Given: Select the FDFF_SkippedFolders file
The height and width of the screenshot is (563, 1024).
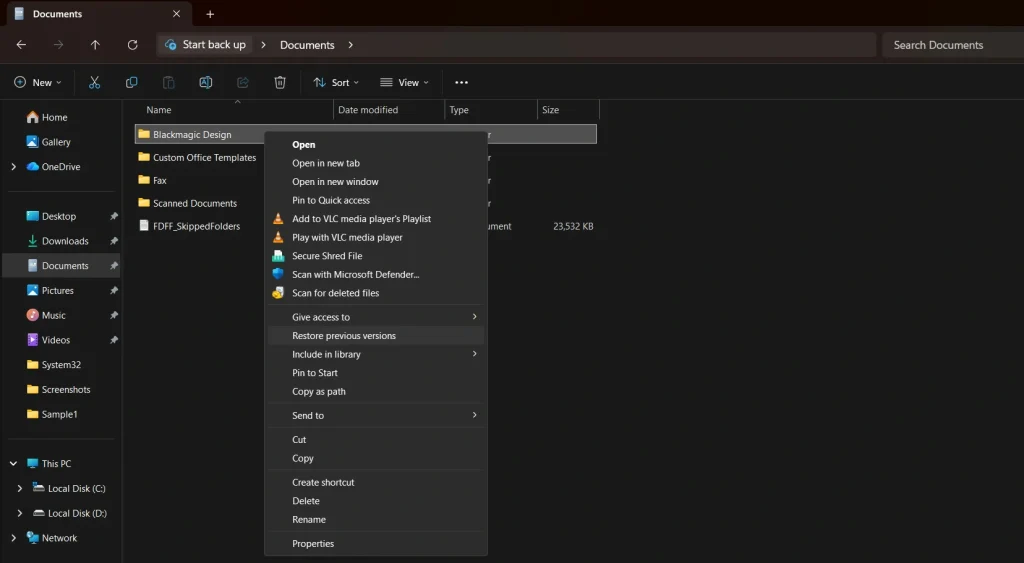Looking at the screenshot, I should [189, 226].
